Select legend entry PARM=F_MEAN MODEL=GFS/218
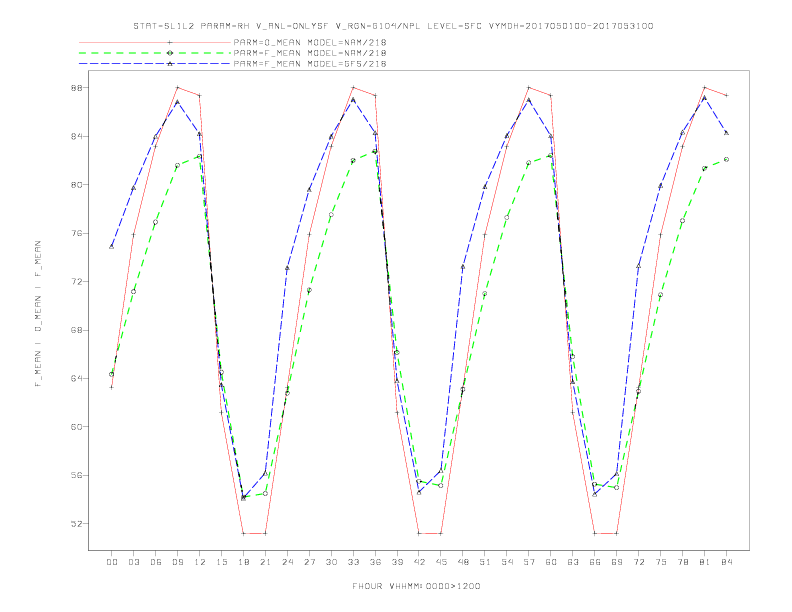 pos(310,64)
